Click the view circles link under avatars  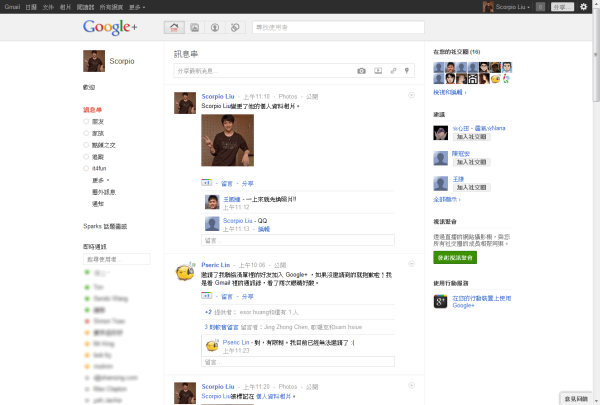[449, 92]
